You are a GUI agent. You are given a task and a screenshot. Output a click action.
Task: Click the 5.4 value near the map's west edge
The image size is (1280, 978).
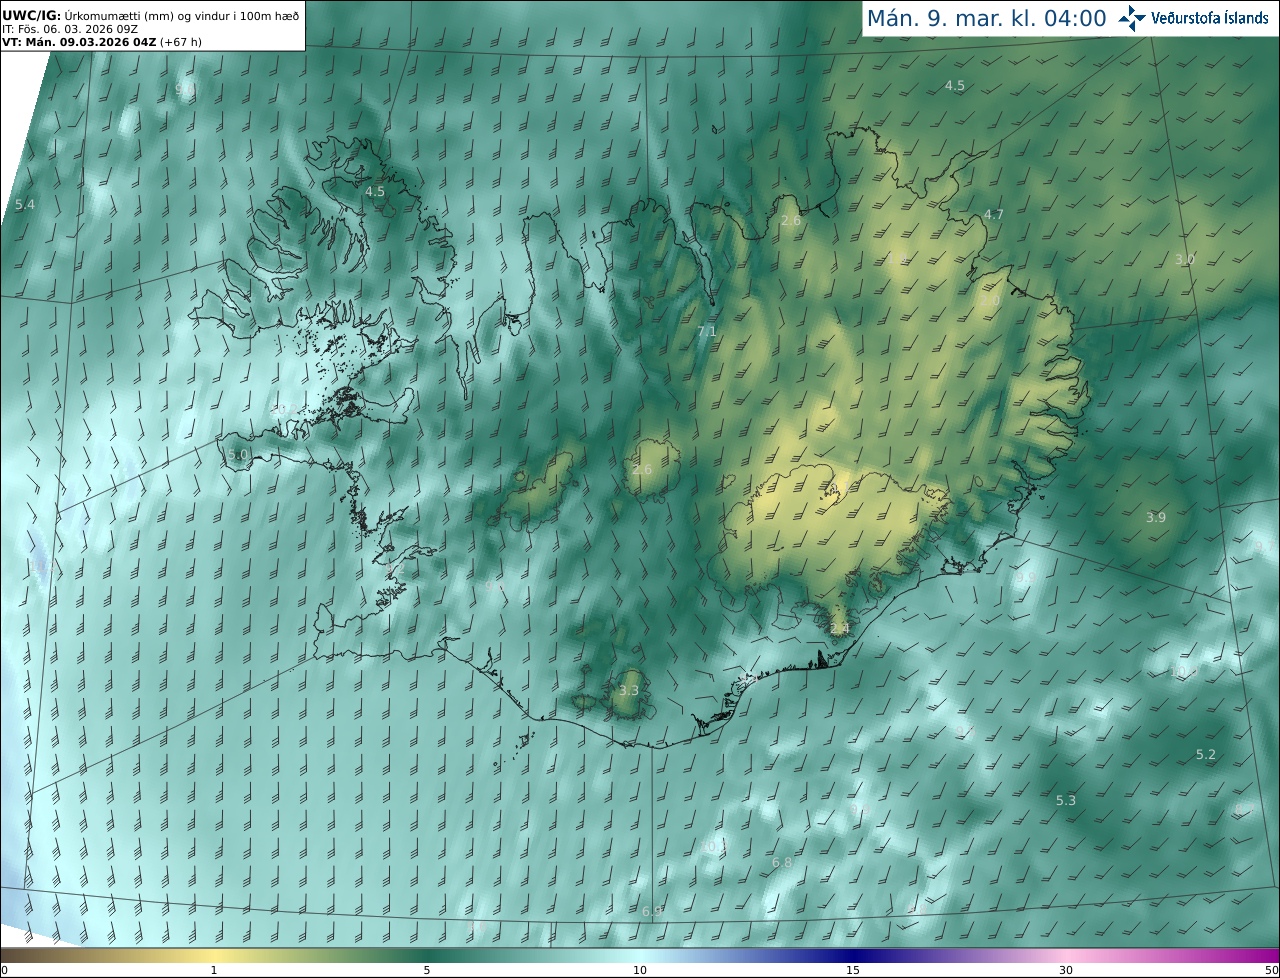pos(25,205)
